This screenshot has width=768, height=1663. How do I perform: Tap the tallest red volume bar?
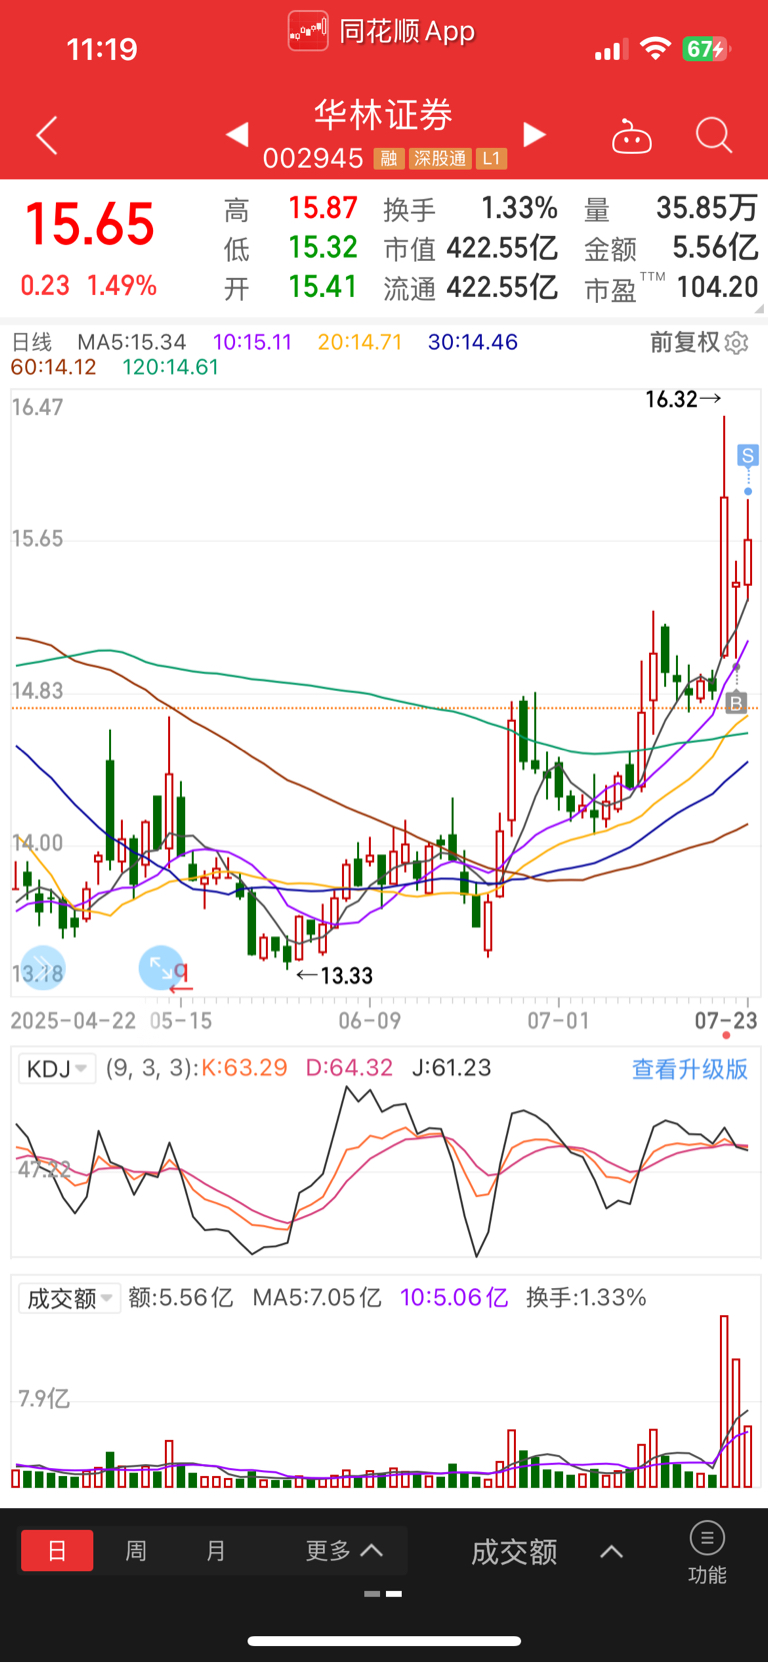coord(724,1401)
